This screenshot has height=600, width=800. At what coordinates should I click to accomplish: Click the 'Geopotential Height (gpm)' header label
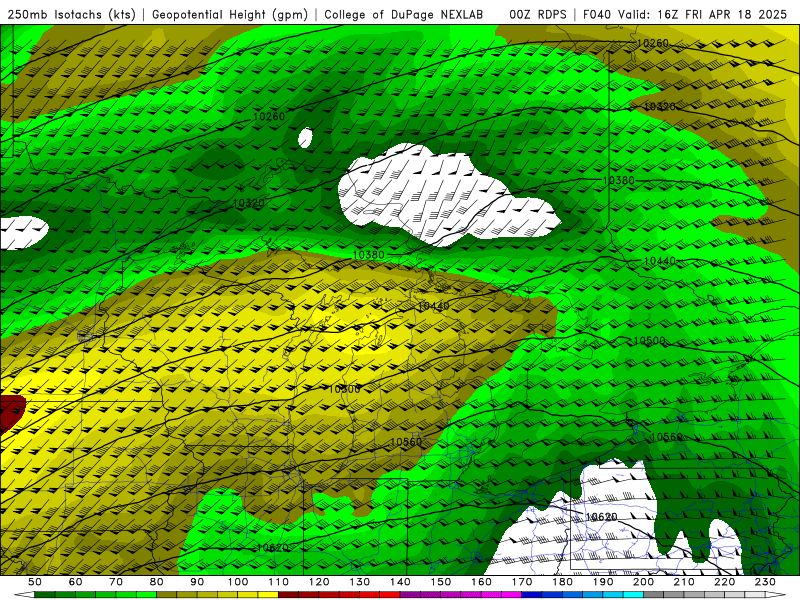coord(230,14)
